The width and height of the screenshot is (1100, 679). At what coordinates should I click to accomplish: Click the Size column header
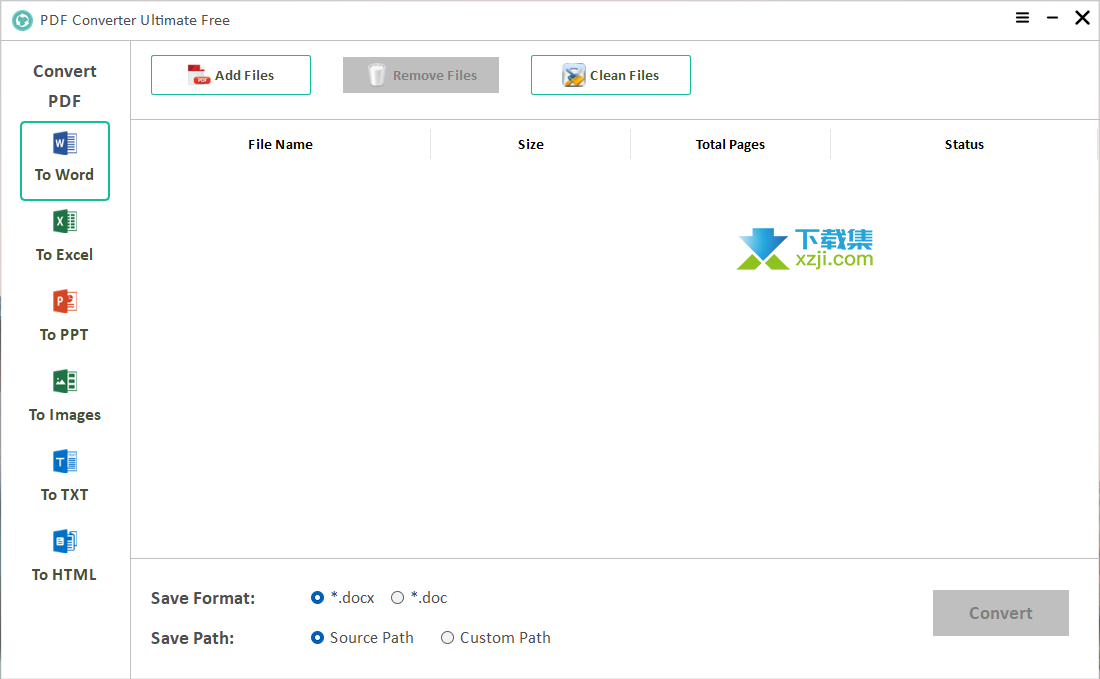pyautogui.click(x=530, y=144)
